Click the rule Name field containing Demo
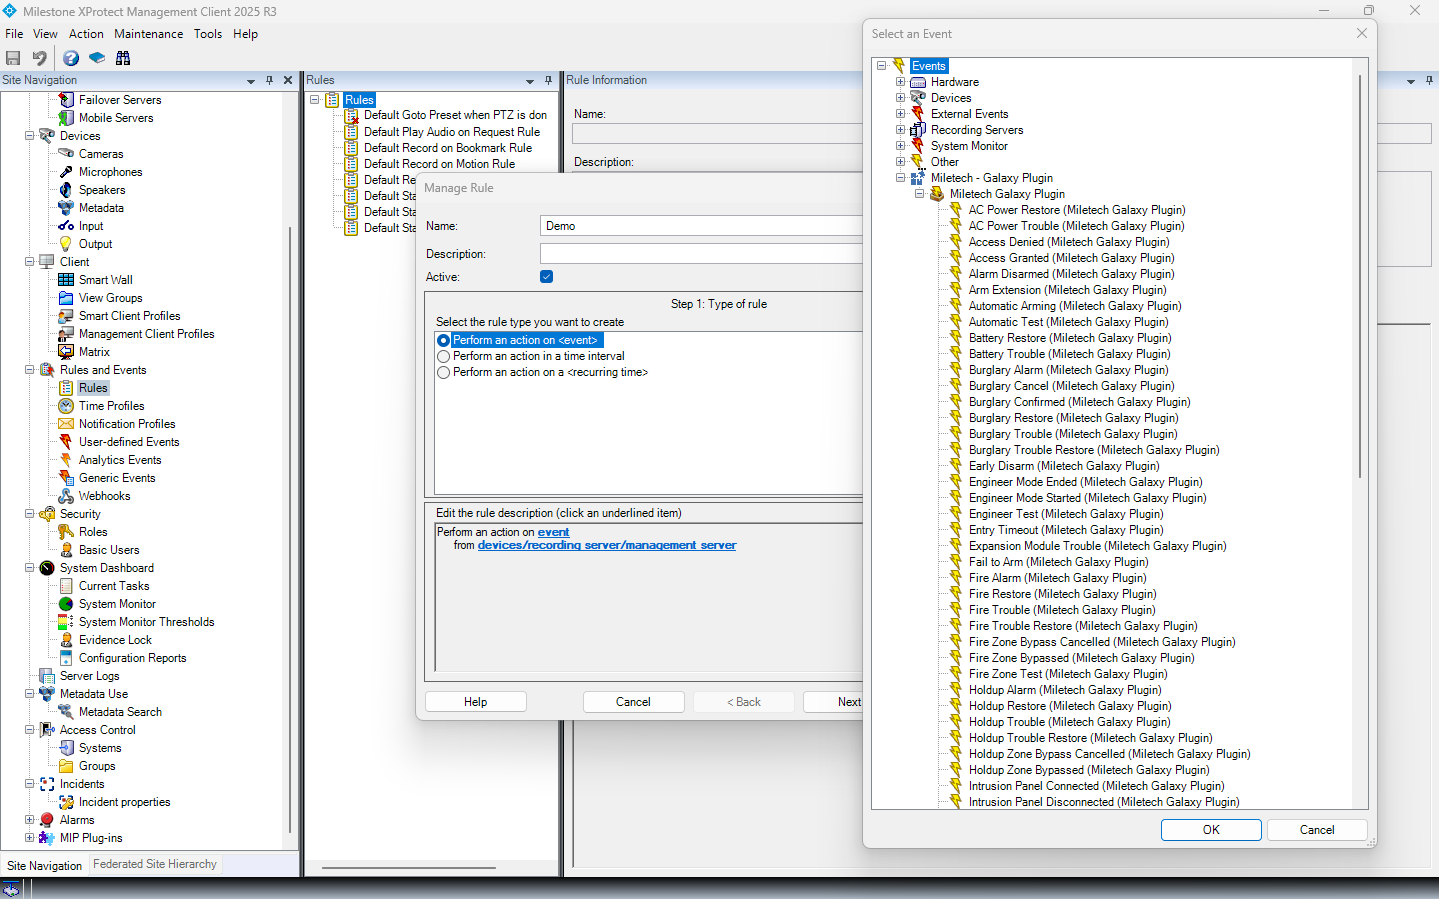1439x899 pixels. click(x=701, y=226)
